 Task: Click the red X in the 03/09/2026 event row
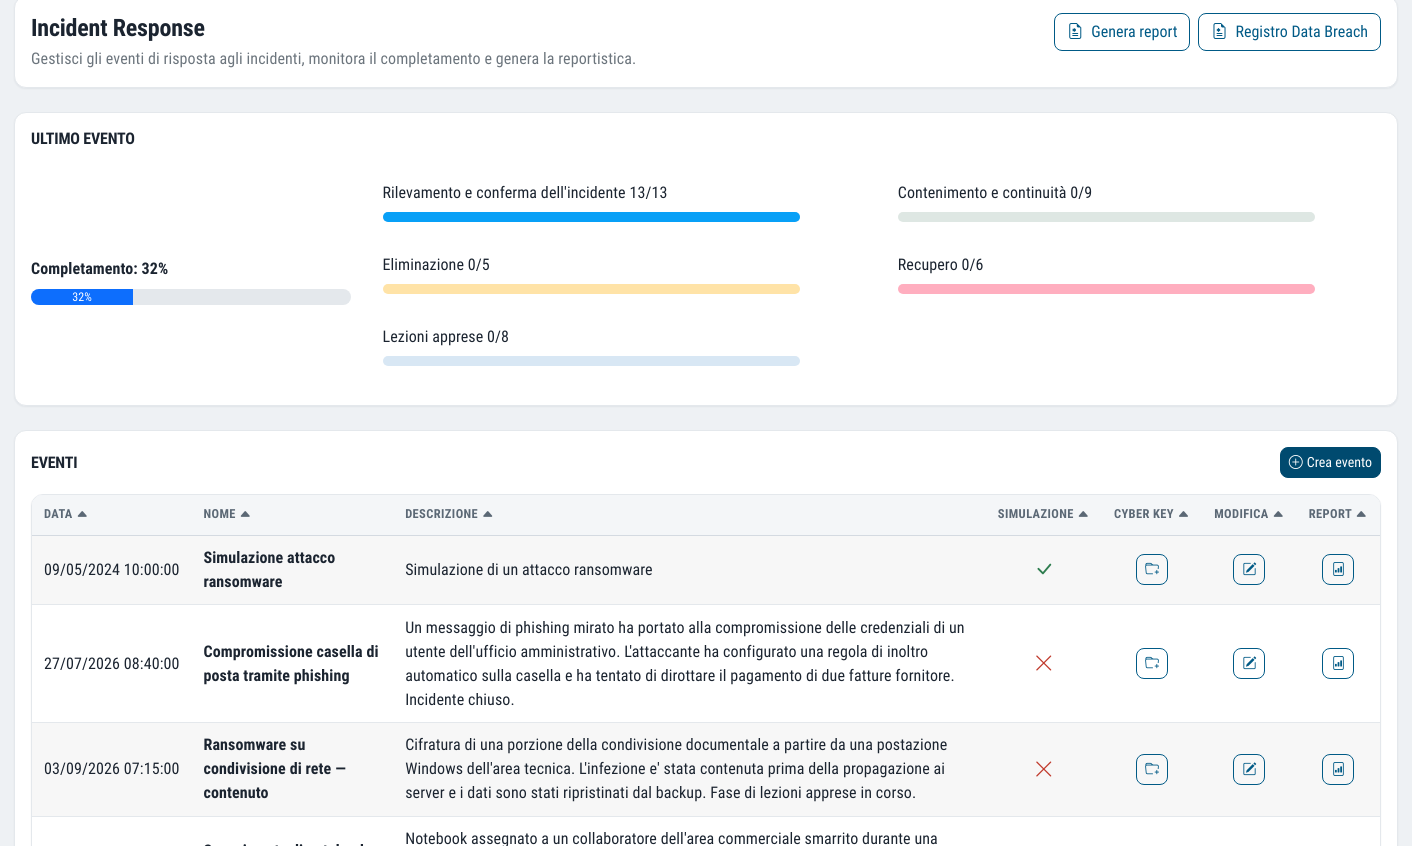[x=1044, y=769]
